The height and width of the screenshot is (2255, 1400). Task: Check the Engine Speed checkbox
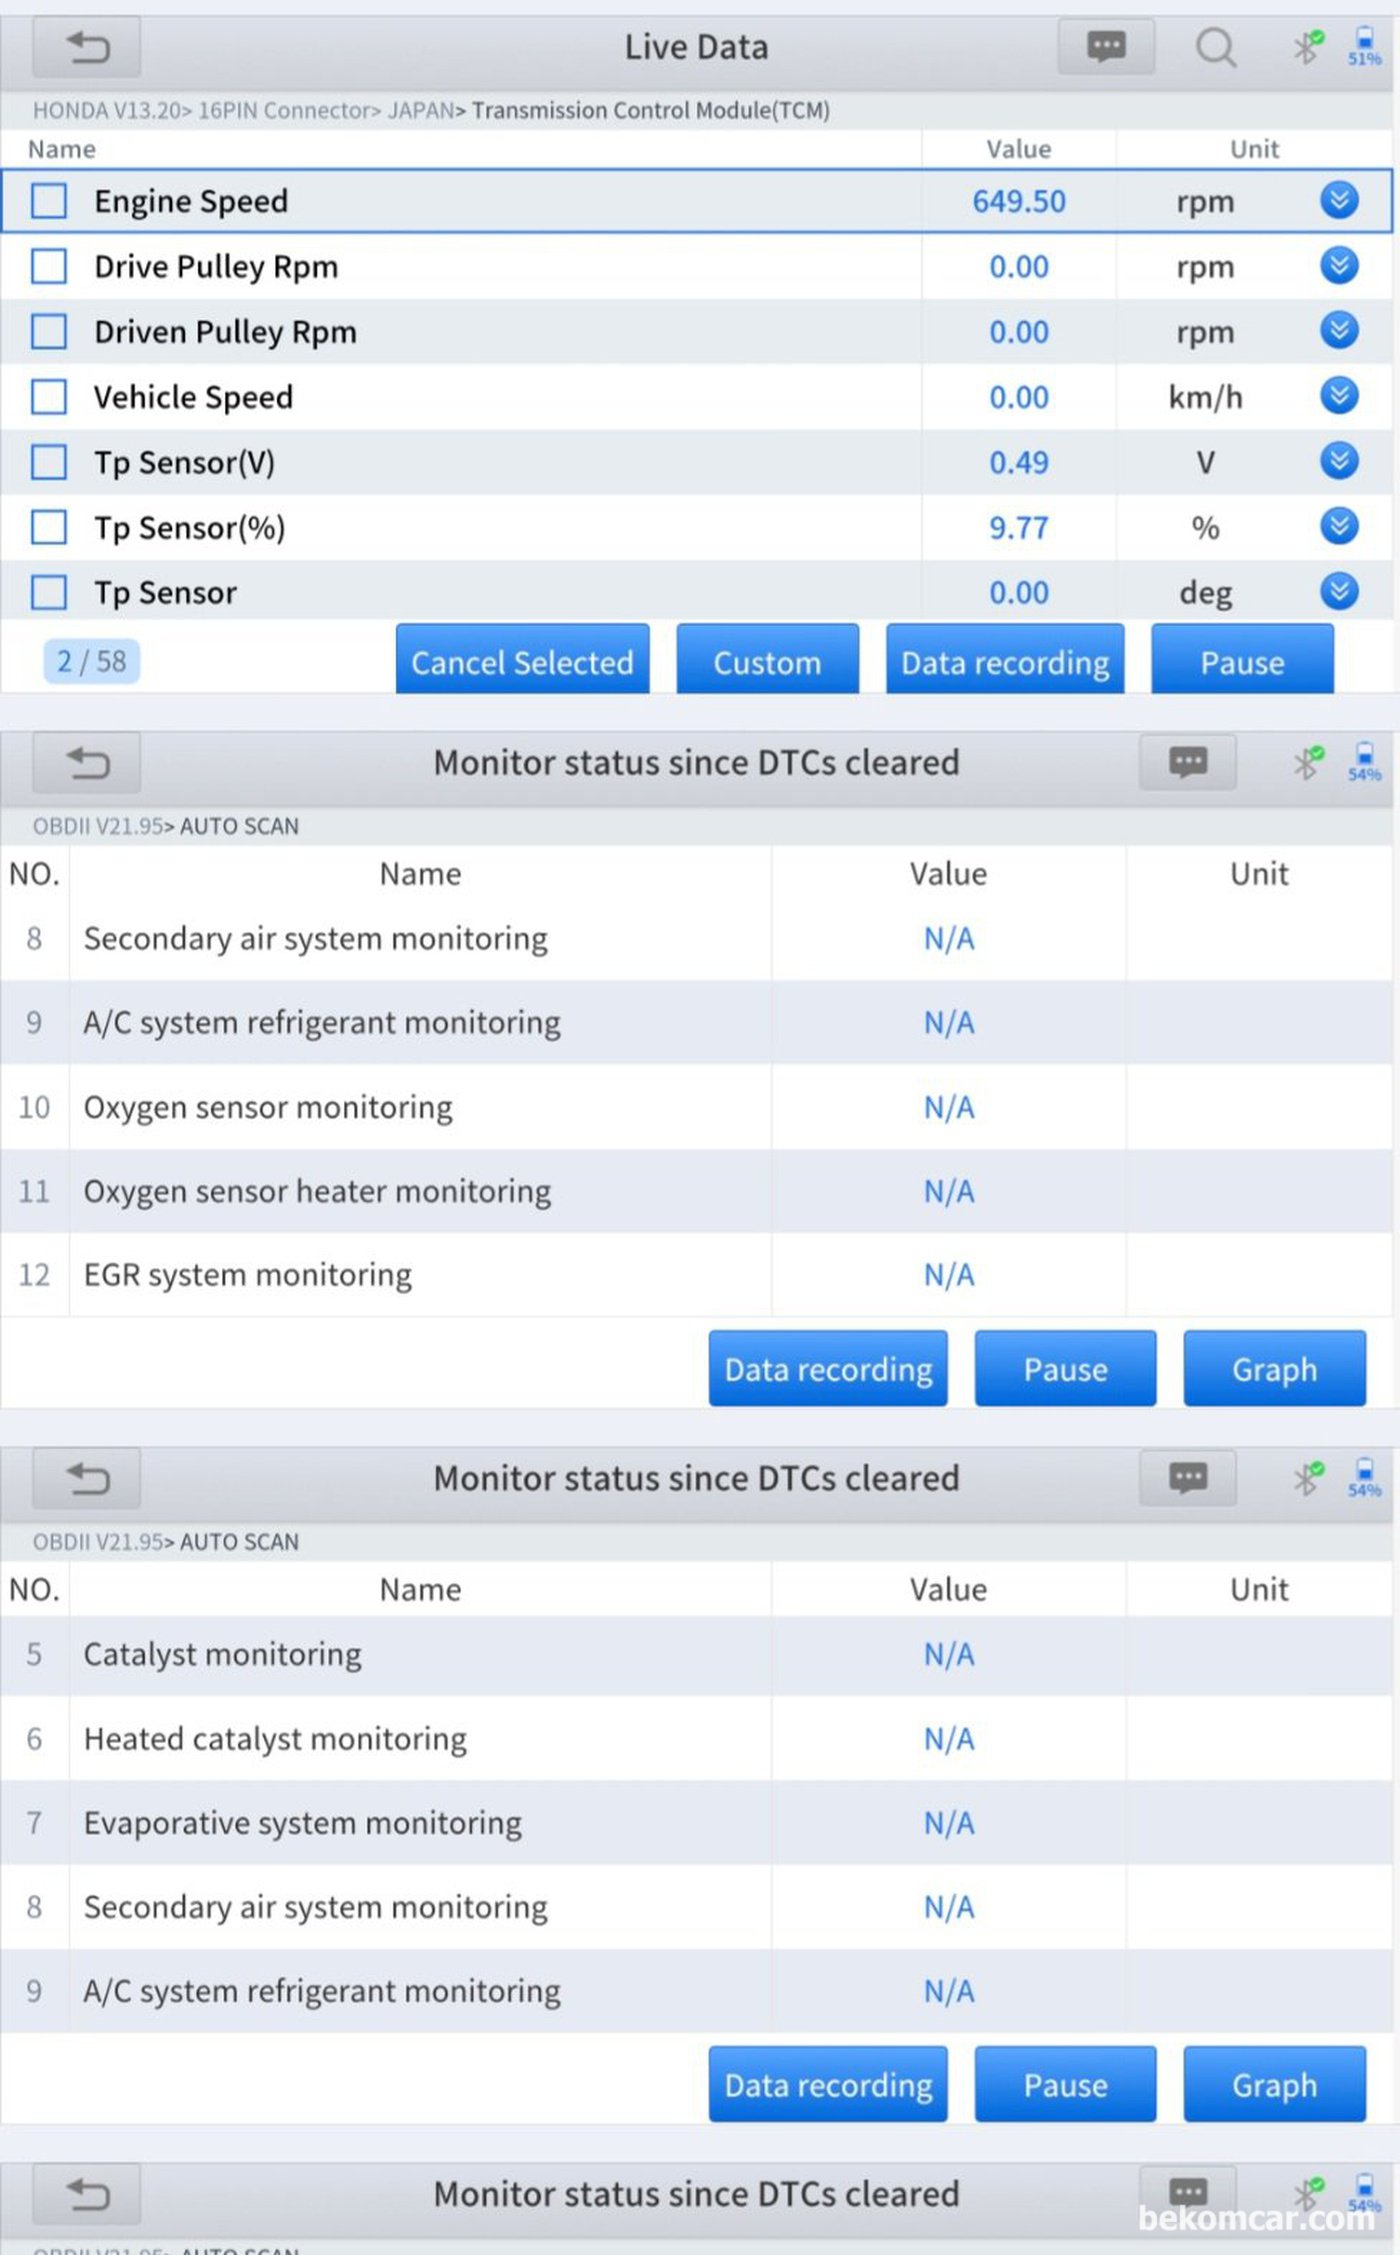[49, 201]
